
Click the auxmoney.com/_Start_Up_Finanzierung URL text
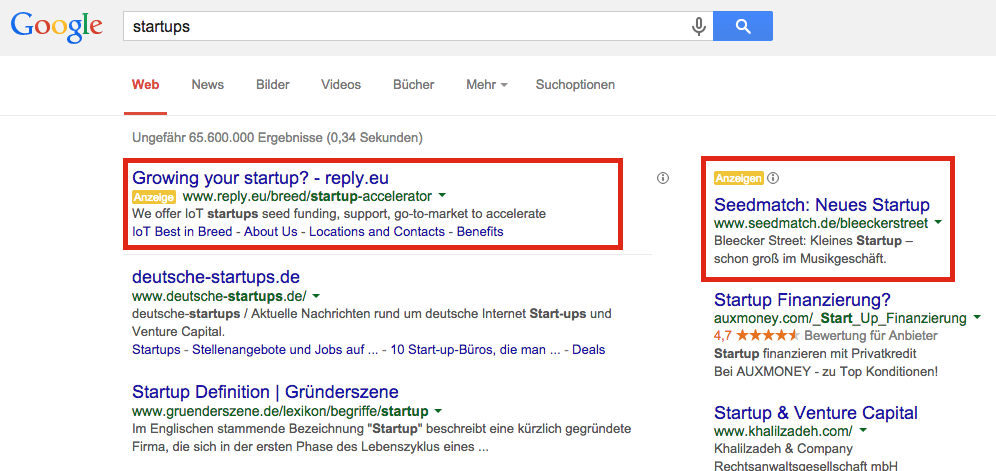point(840,317)
